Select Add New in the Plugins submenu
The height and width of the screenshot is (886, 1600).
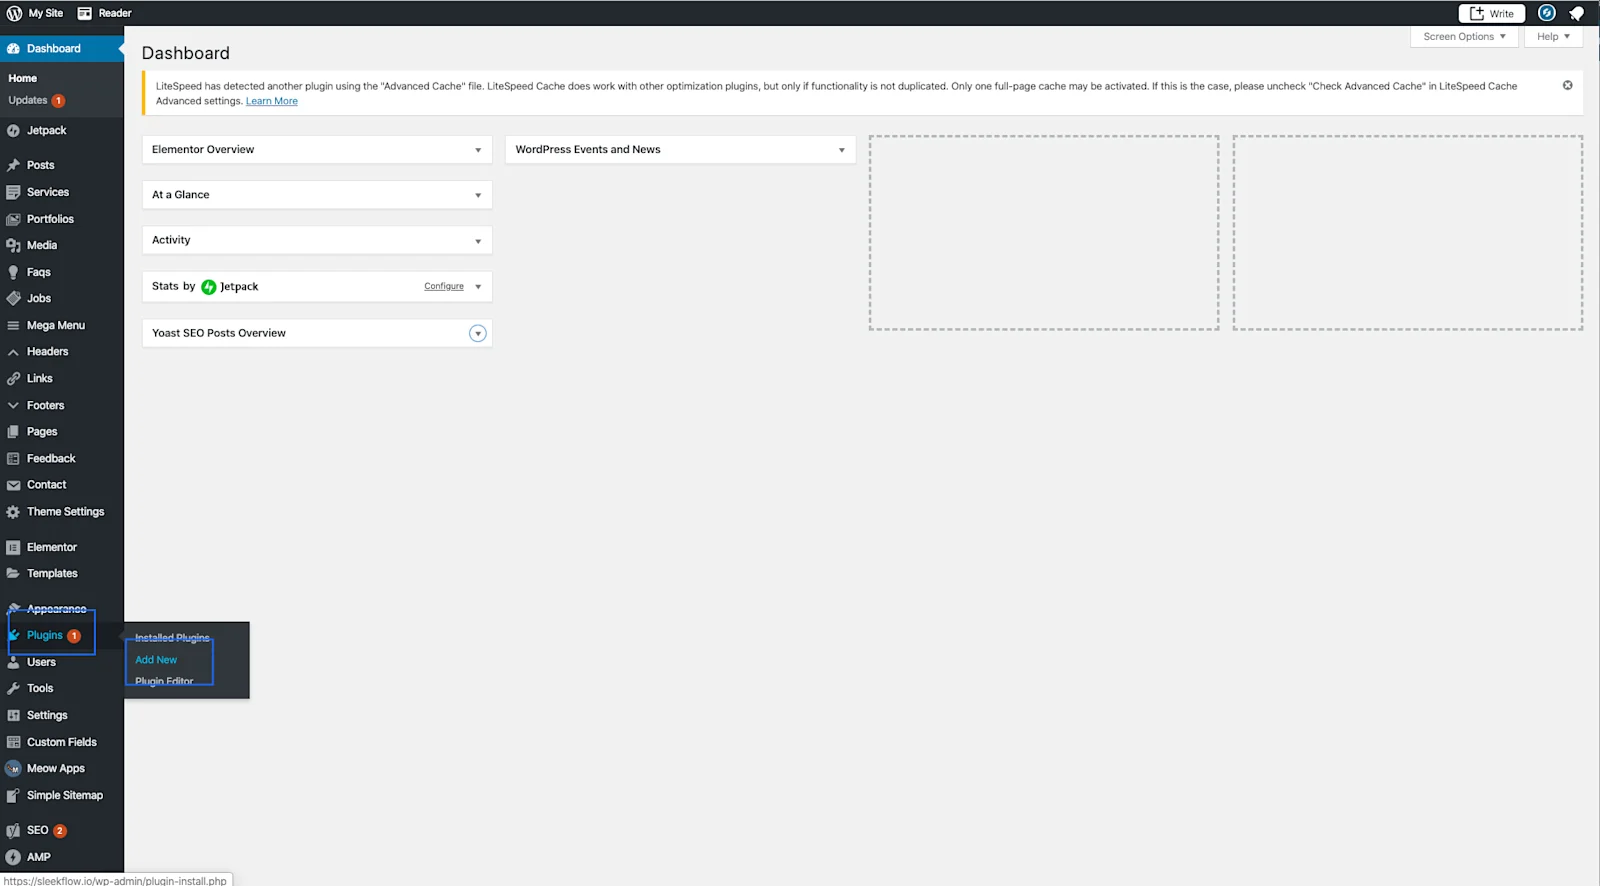point(156,660)
